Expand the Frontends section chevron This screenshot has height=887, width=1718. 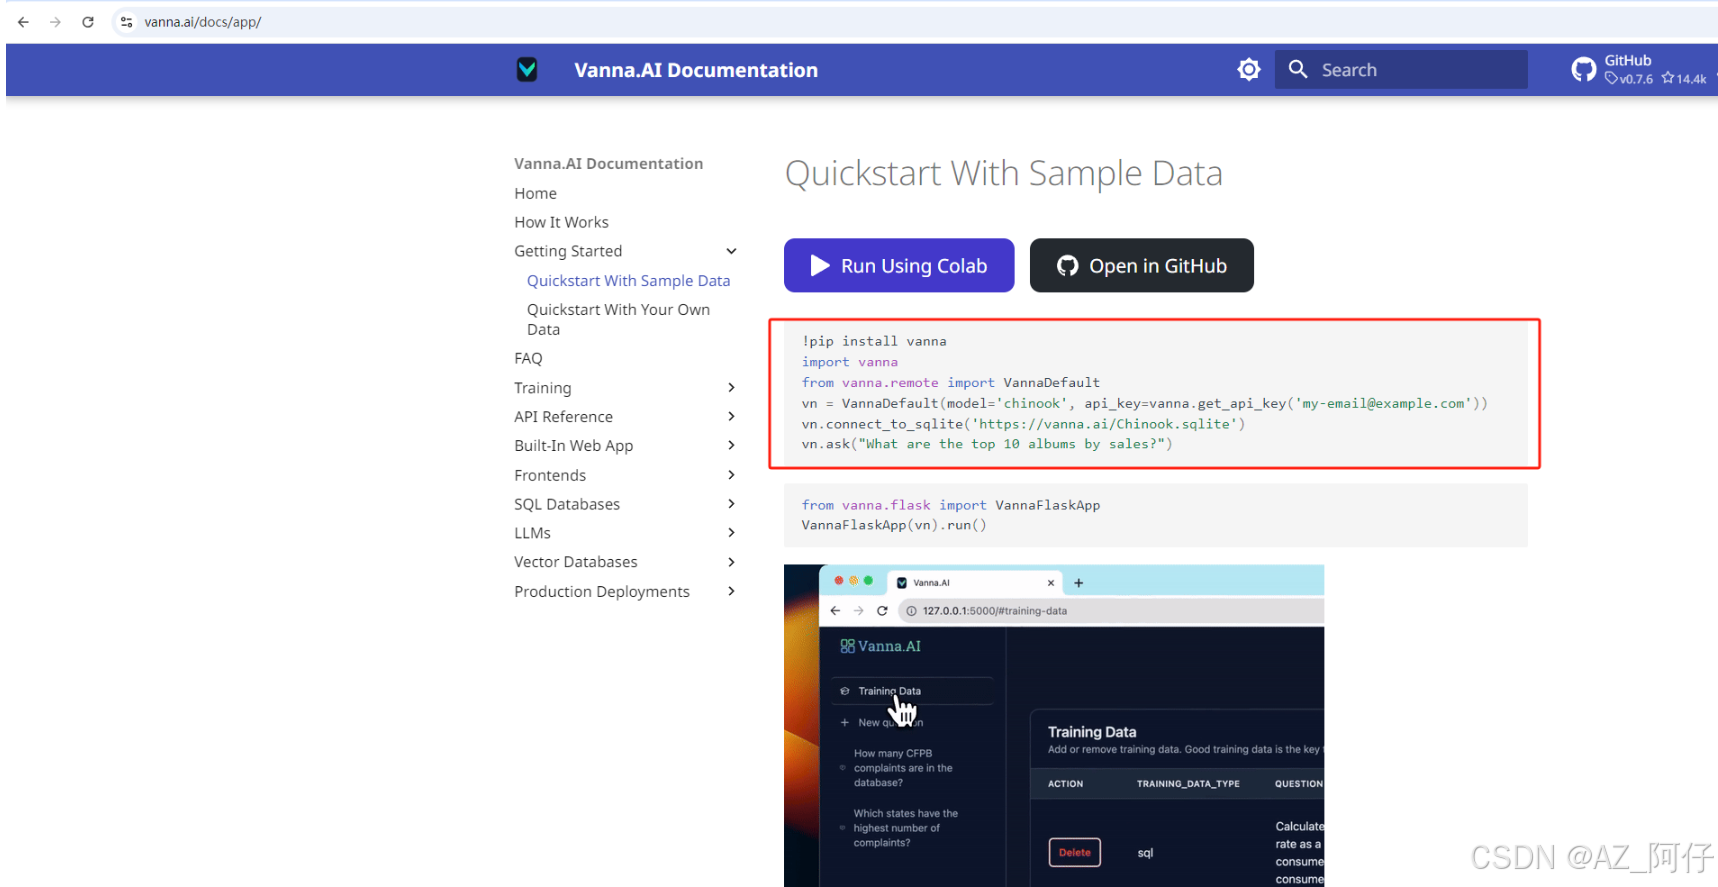pos(731,475)
